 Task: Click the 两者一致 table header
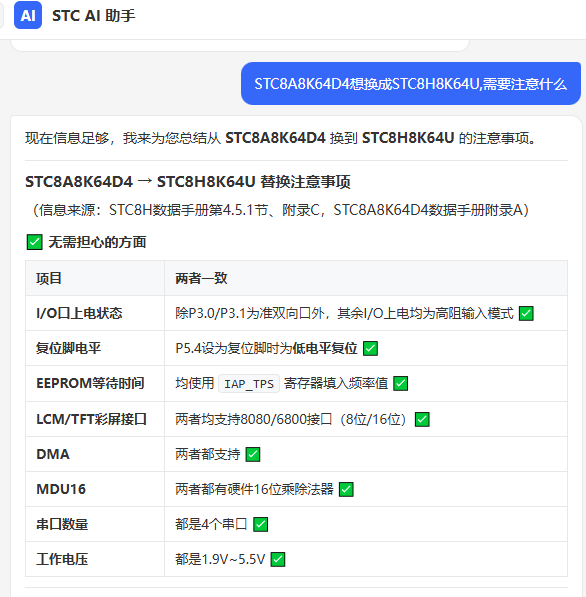pos(201,278)
